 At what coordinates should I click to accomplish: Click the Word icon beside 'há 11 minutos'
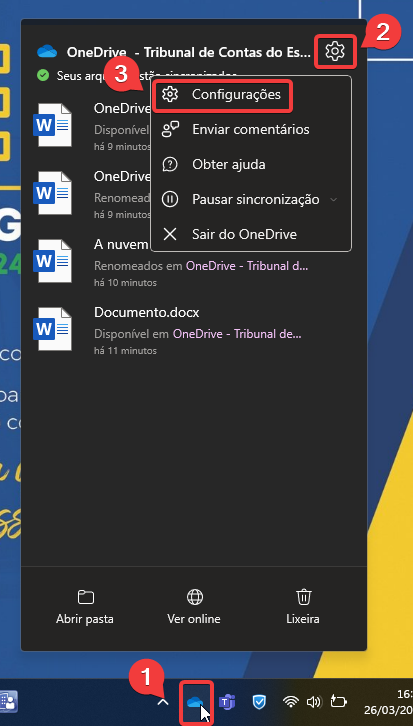pyautogui.click(x=52, y=329)
